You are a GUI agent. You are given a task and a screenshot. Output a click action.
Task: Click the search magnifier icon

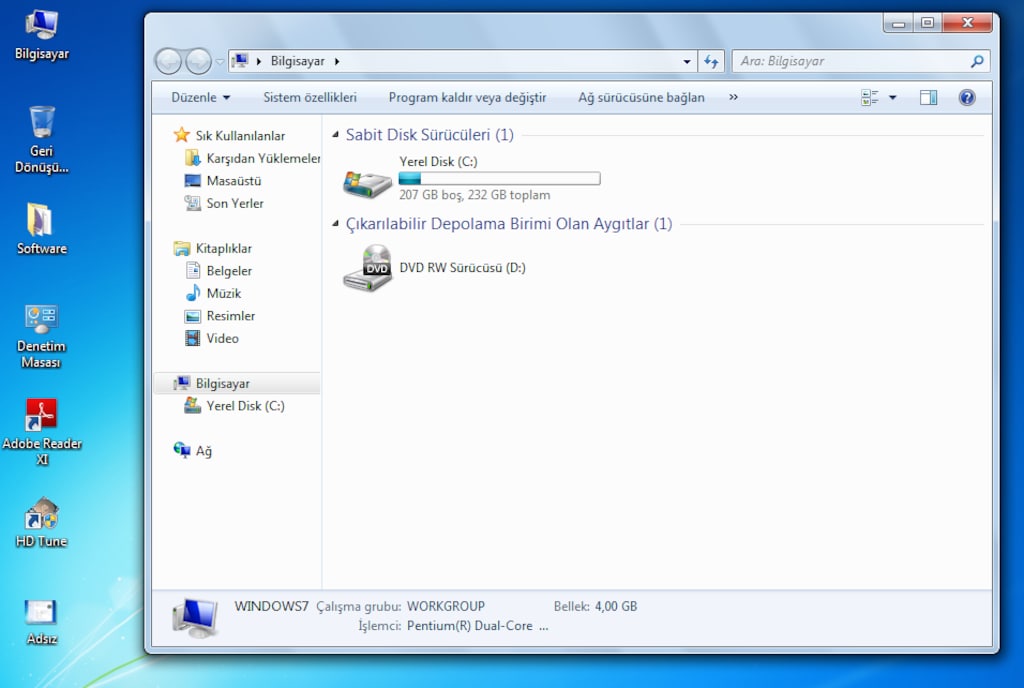click(977, 61)
